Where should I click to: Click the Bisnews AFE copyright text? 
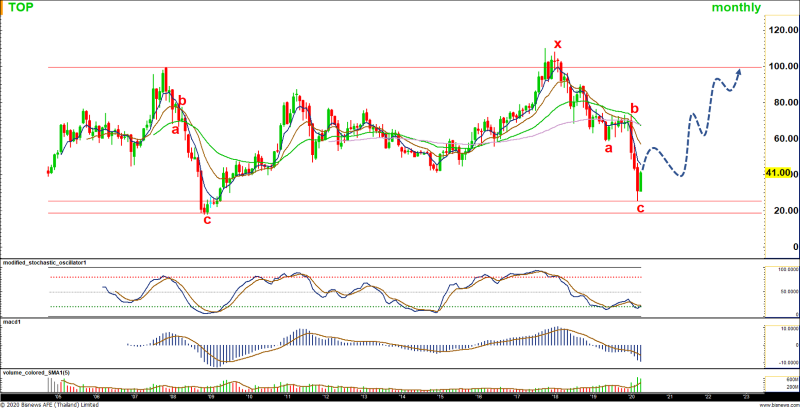(x=50, y=405)
